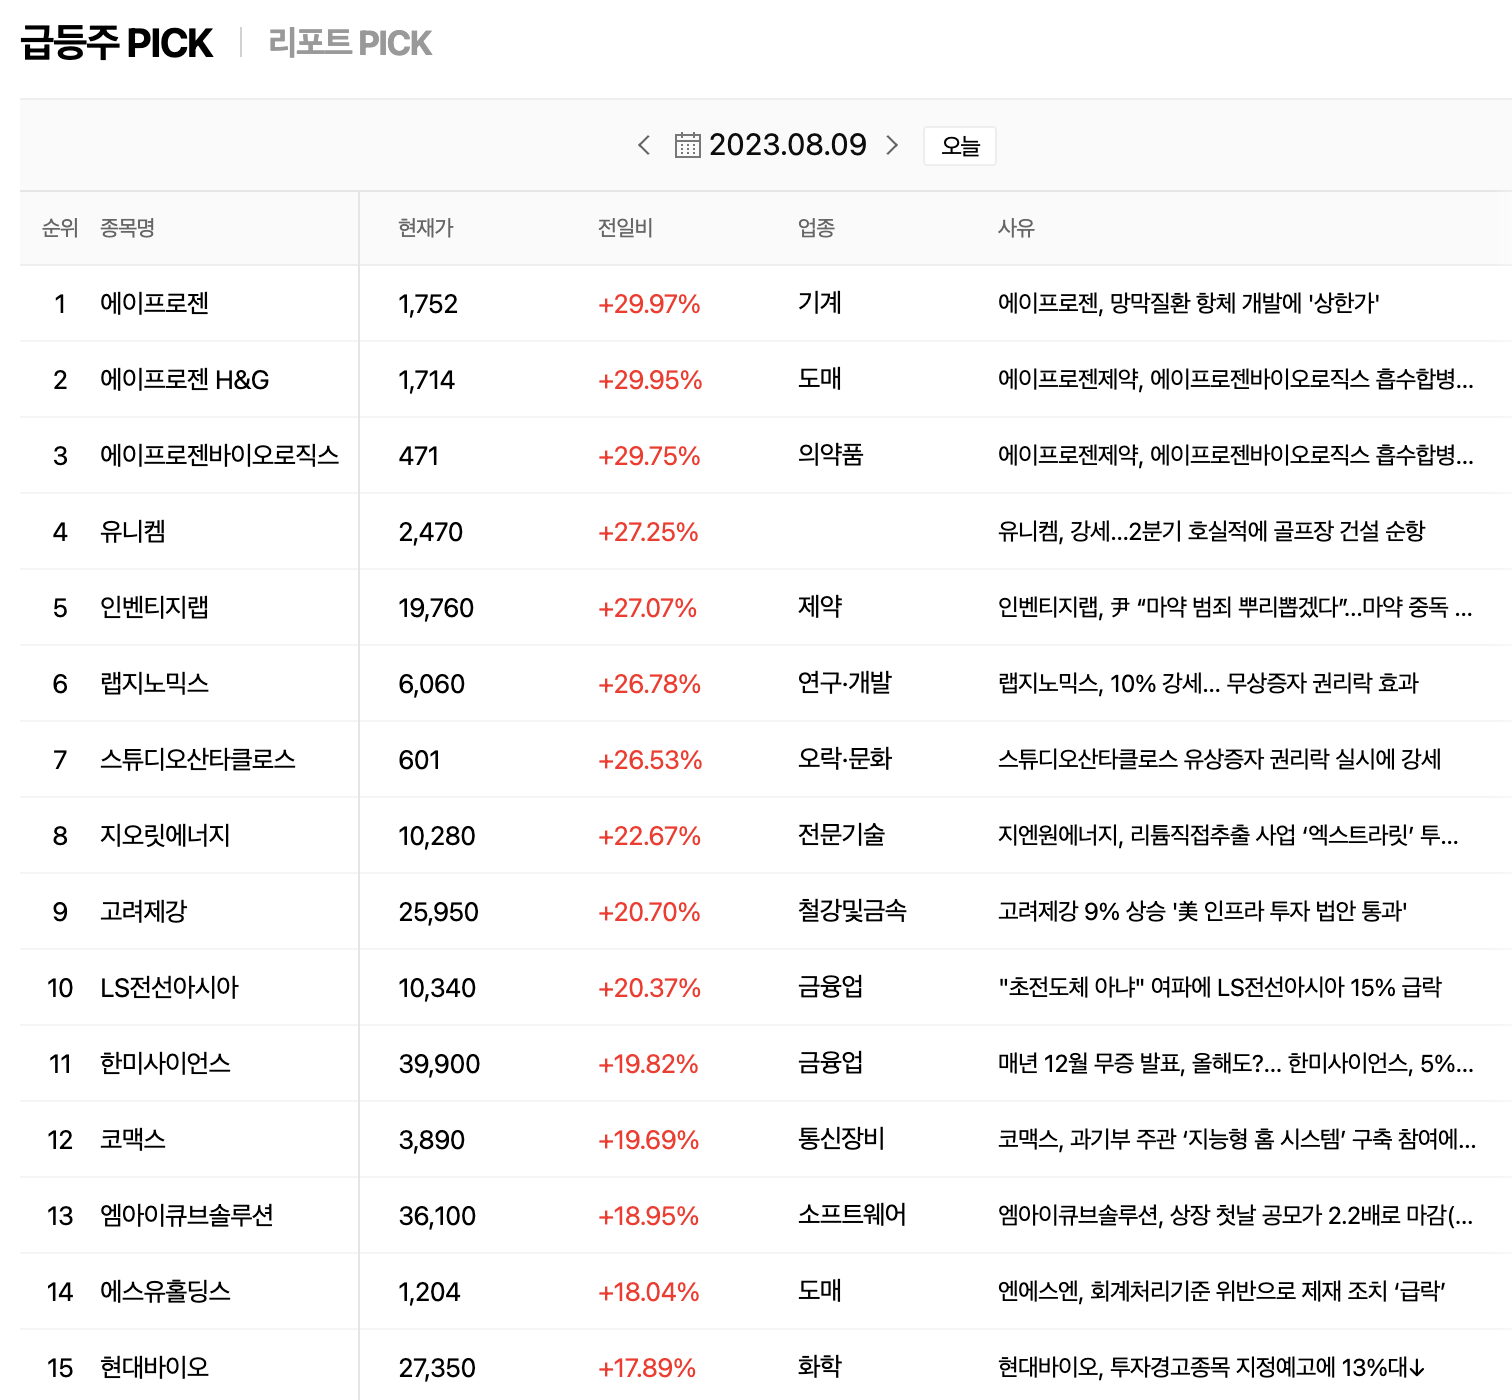Open 인벤티지랩 마약 범죄 news headline
The height and width of the screenshot is (1400, 1512).
point(1235,607)
